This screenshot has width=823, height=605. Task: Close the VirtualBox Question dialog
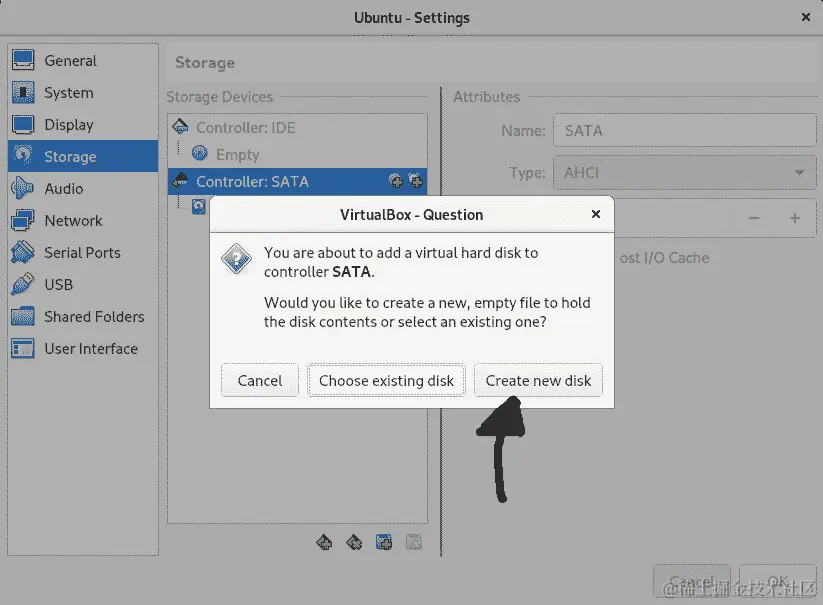pyautogui.click(x=596, y=214)
